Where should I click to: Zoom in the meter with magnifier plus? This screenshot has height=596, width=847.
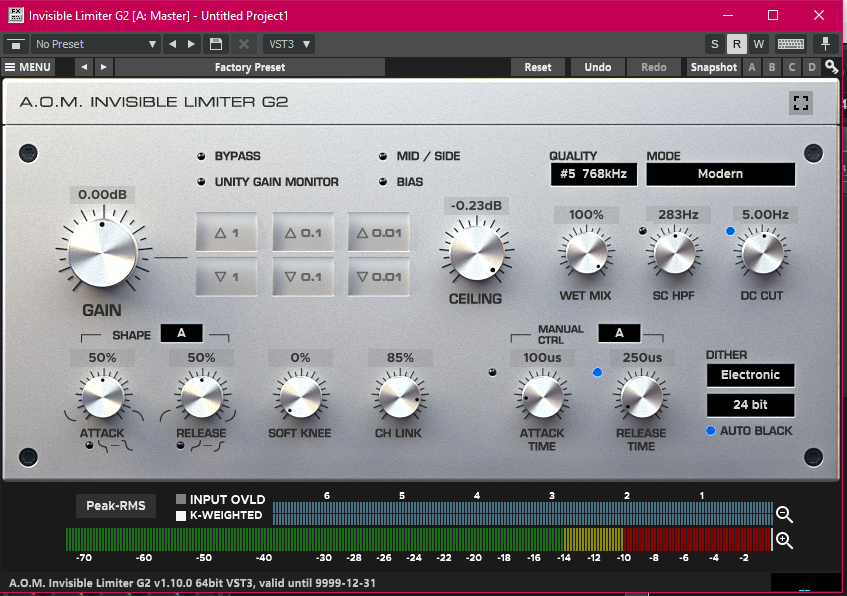[x=784, y=540]
